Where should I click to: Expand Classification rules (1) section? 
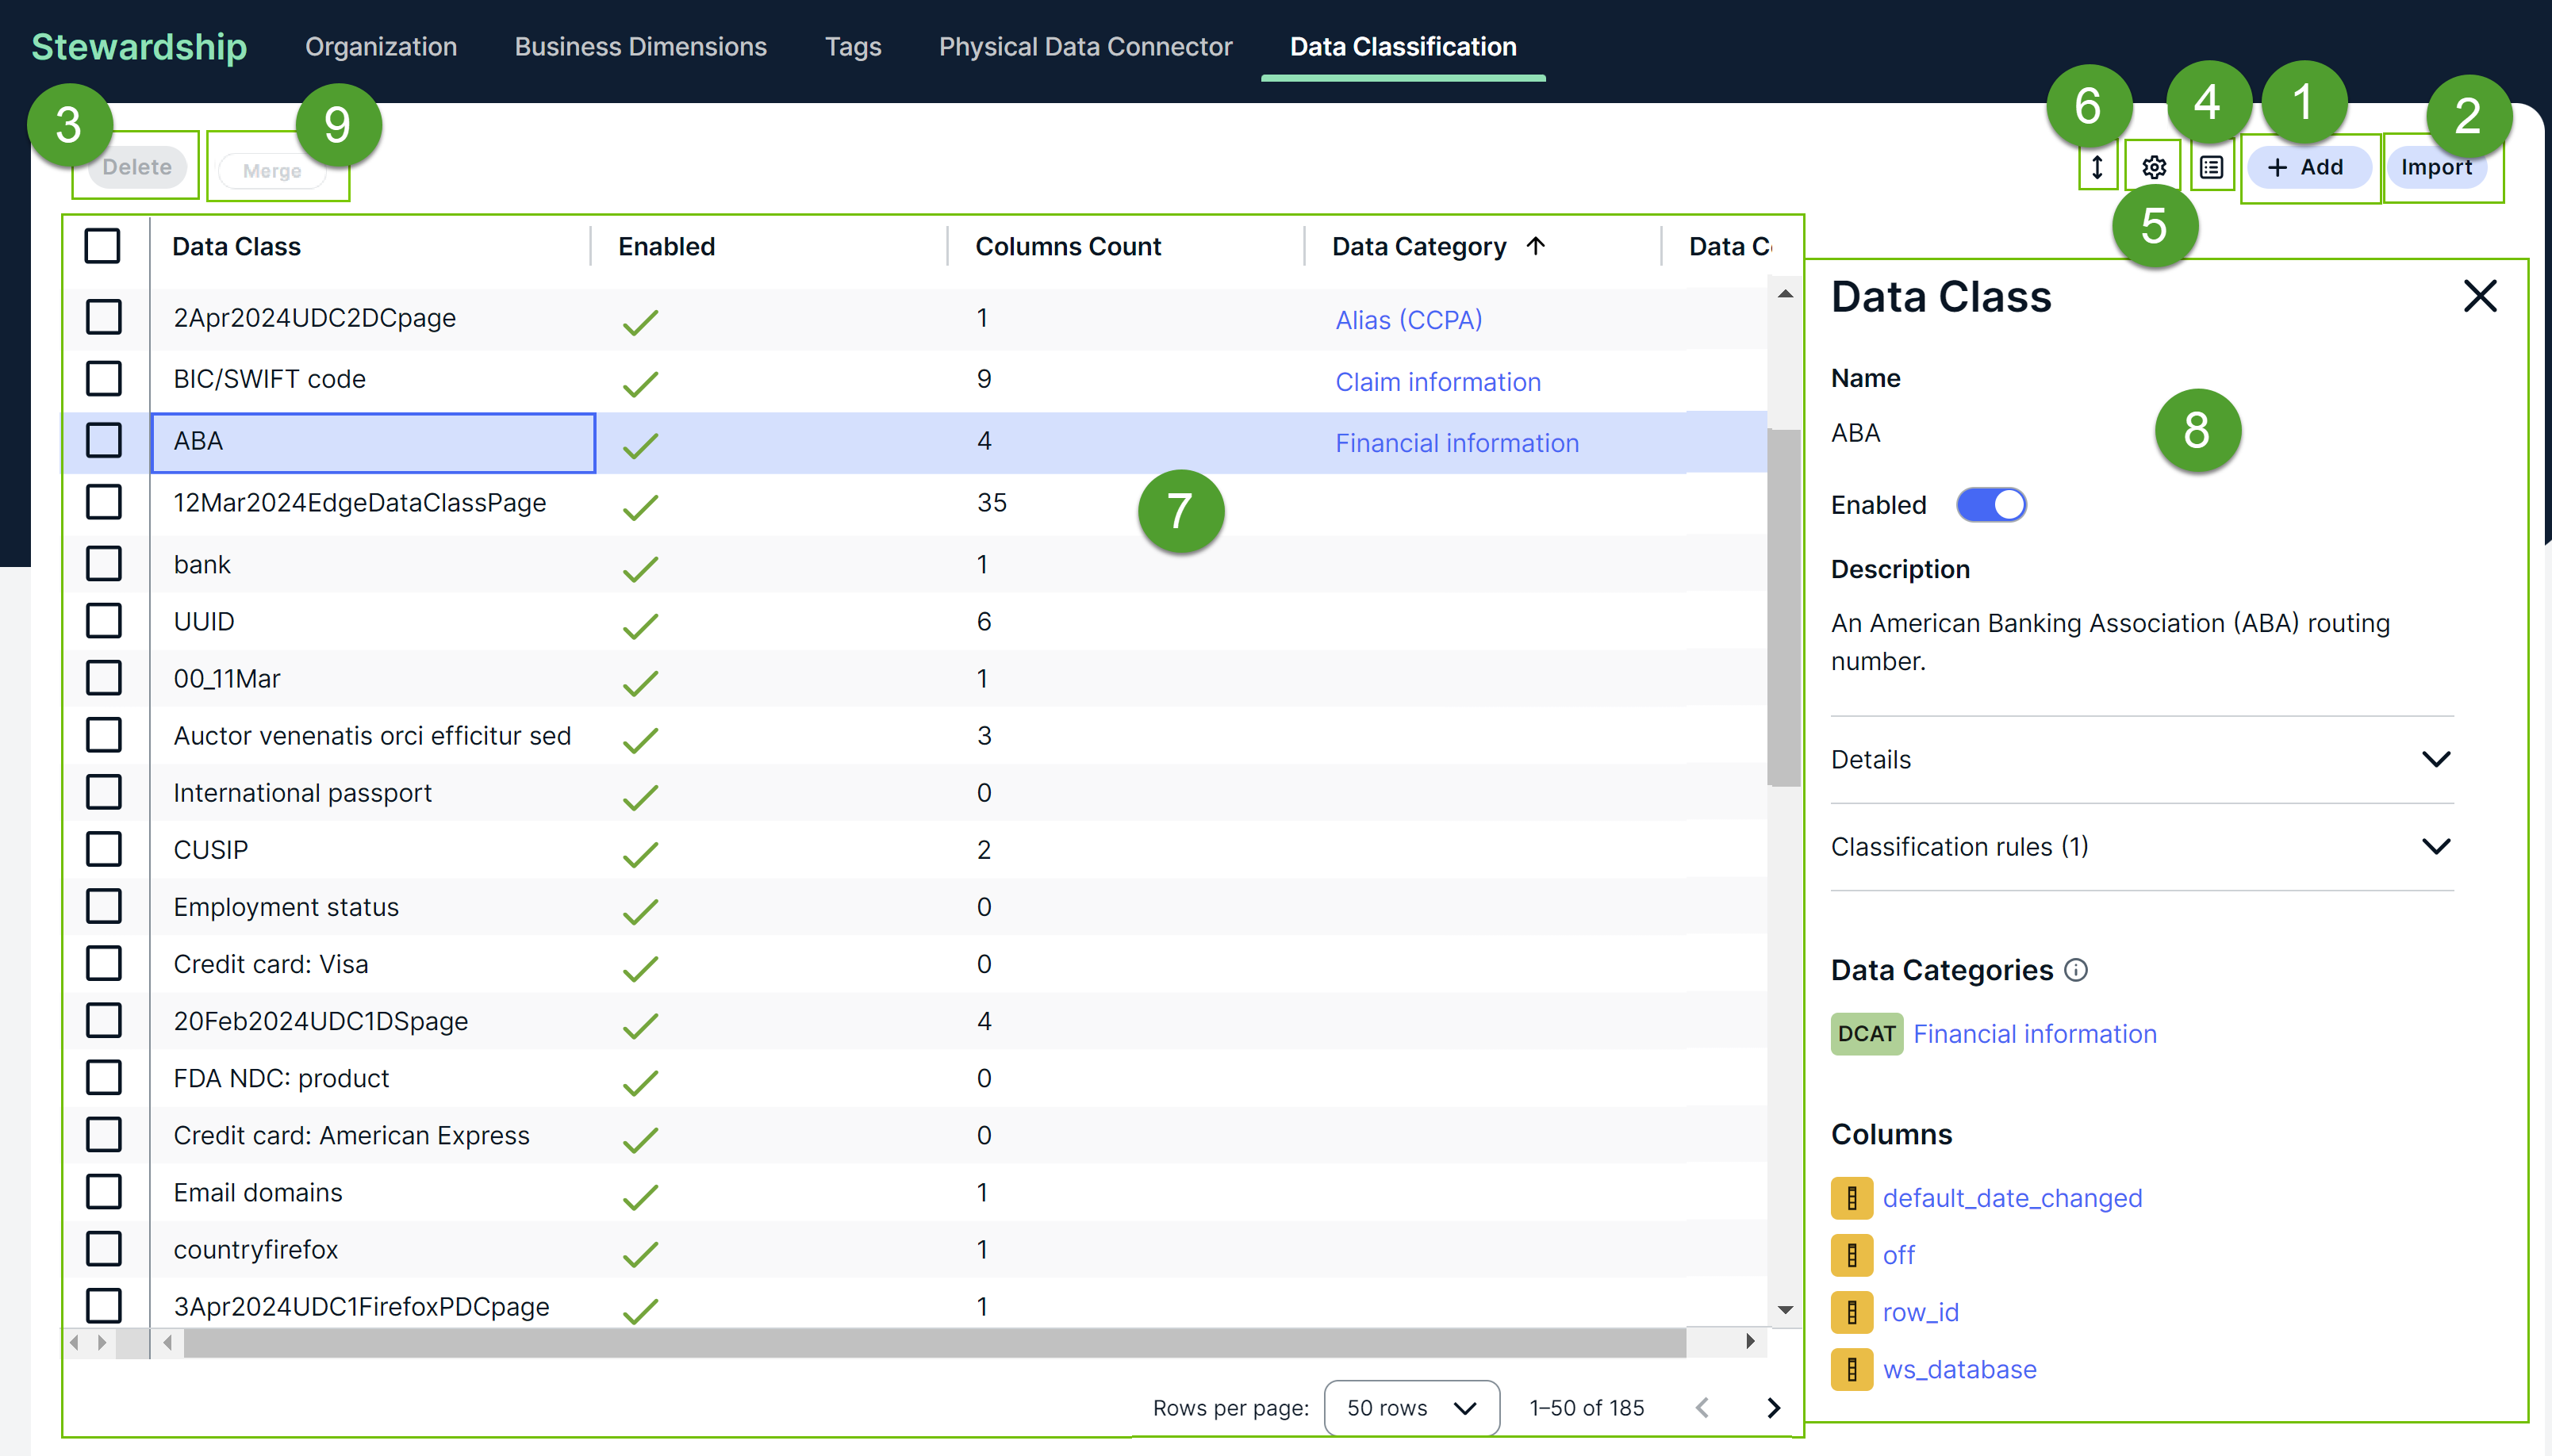pos(2436,846)
